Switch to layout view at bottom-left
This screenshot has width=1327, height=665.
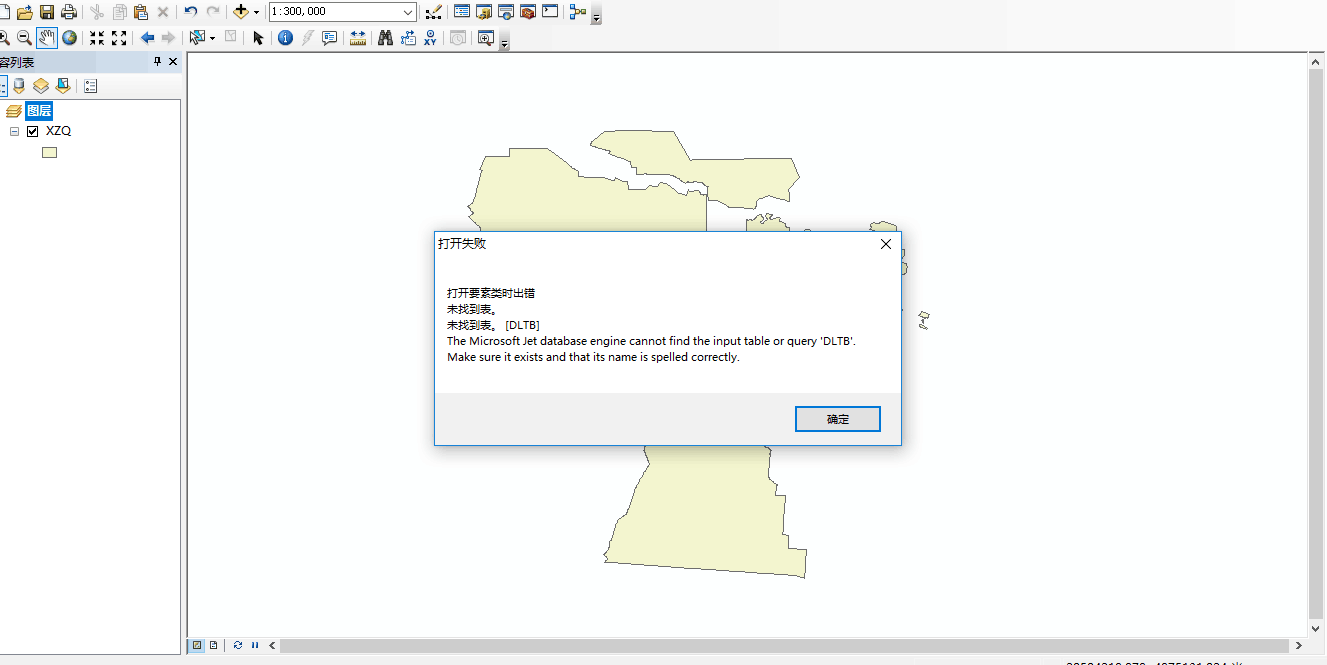[x=214, y=645]
